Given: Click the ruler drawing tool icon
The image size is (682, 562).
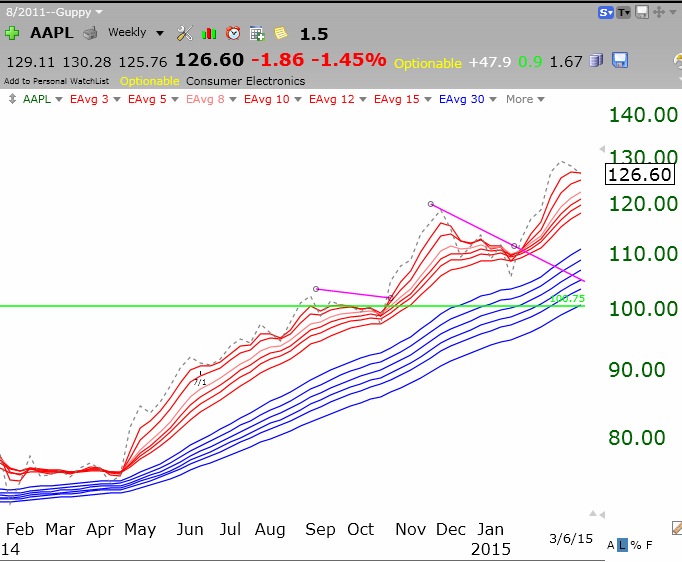Looking at the screenshot, I should point(677,528).
